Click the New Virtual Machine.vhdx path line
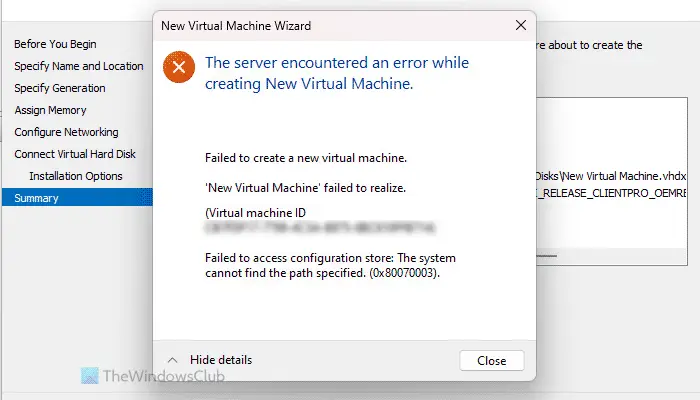Screen dimensions: 700x400 click(x=611, y=176)
